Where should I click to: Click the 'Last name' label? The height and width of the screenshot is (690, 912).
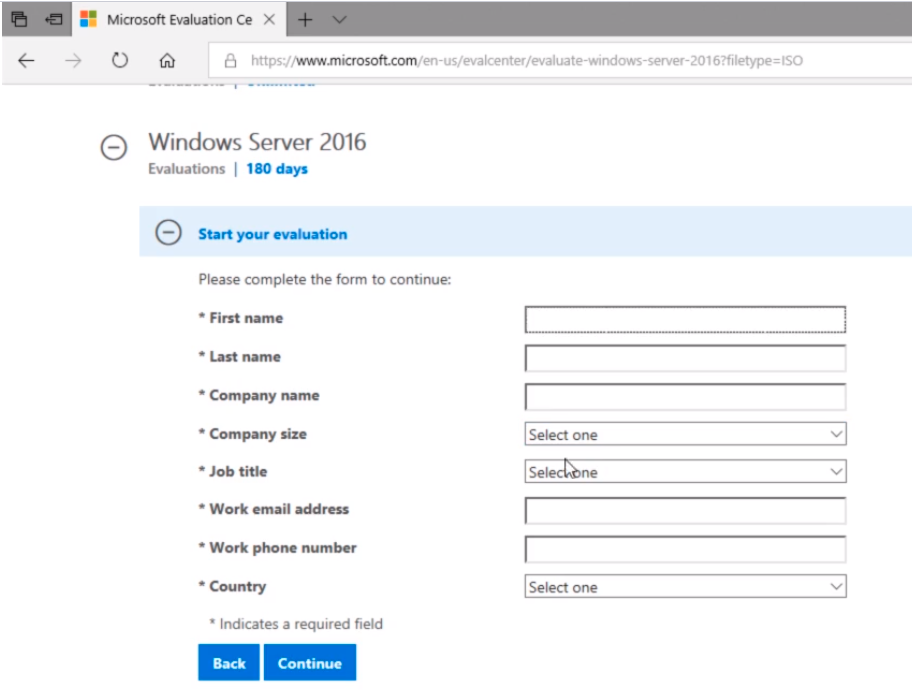pyautogui.click(x=245, y=357)
